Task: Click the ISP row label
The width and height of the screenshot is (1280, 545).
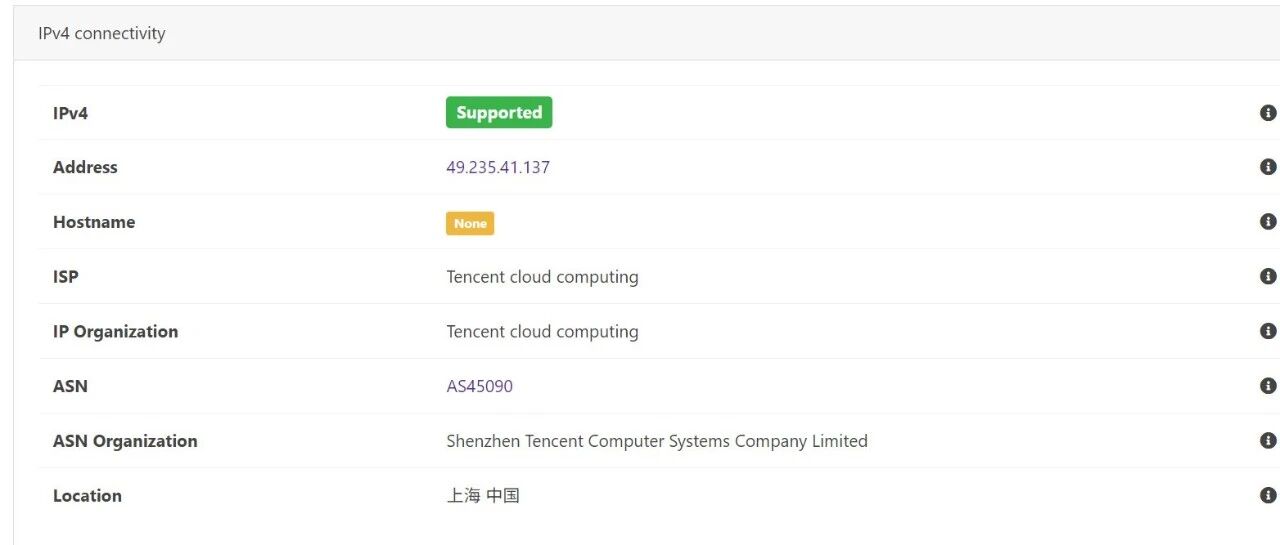Action: (x=66, y=277)
